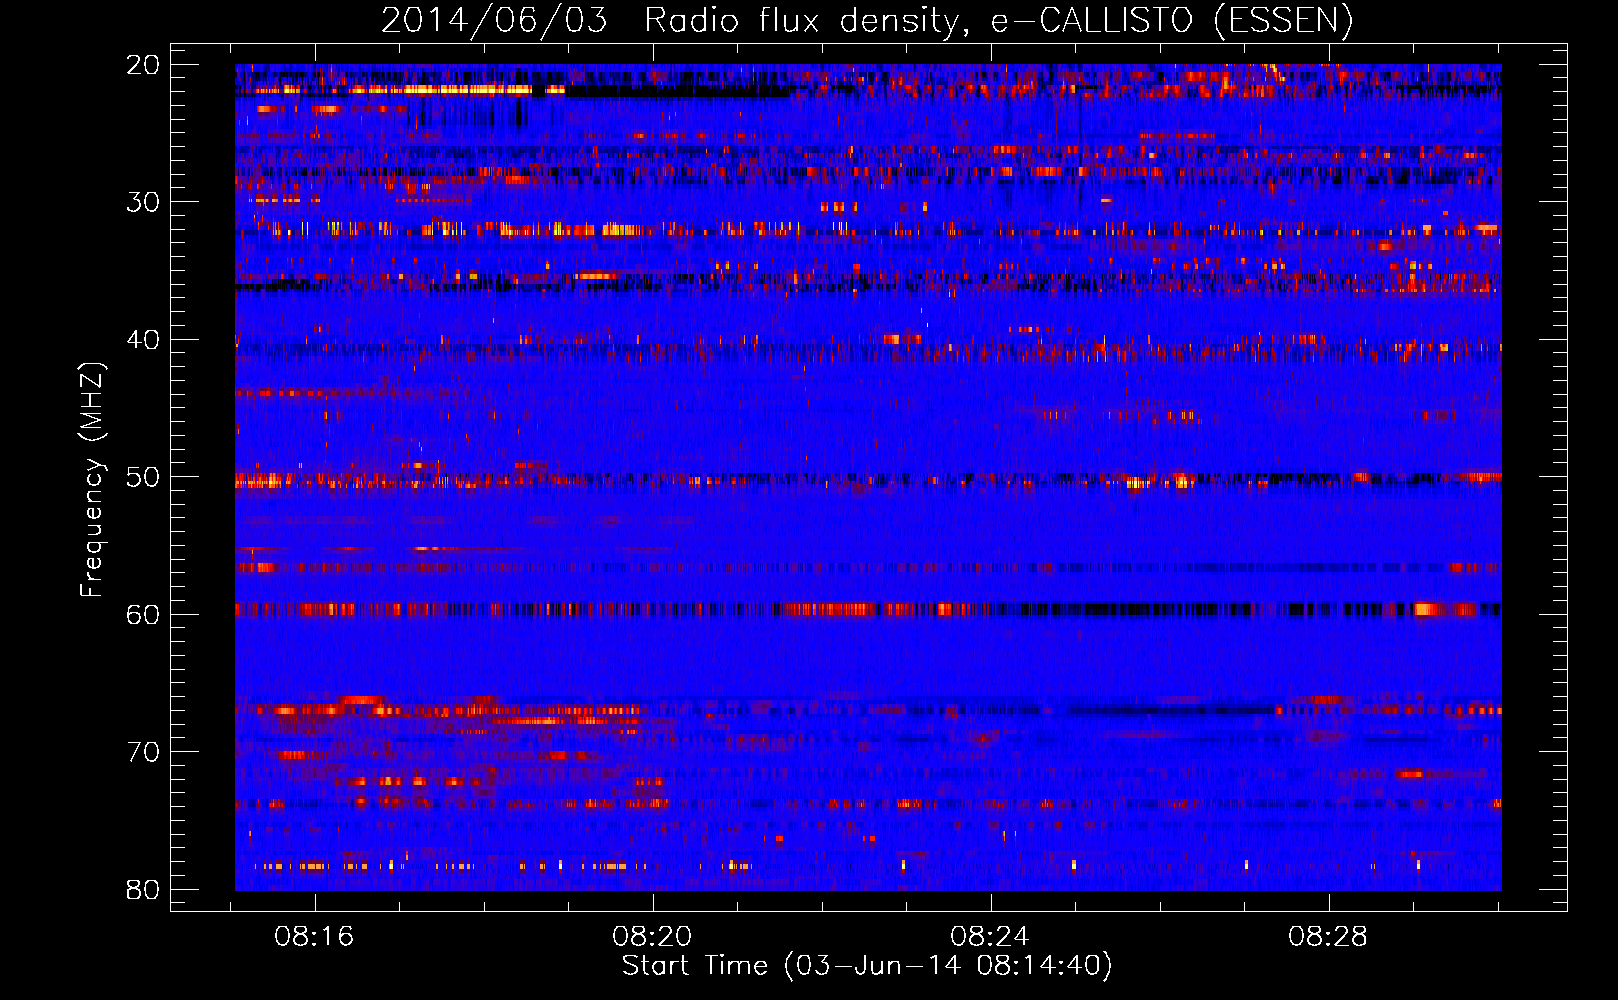Click the time tick label 08:20
1618x1000 pixels.
click(x=653, y=937)
